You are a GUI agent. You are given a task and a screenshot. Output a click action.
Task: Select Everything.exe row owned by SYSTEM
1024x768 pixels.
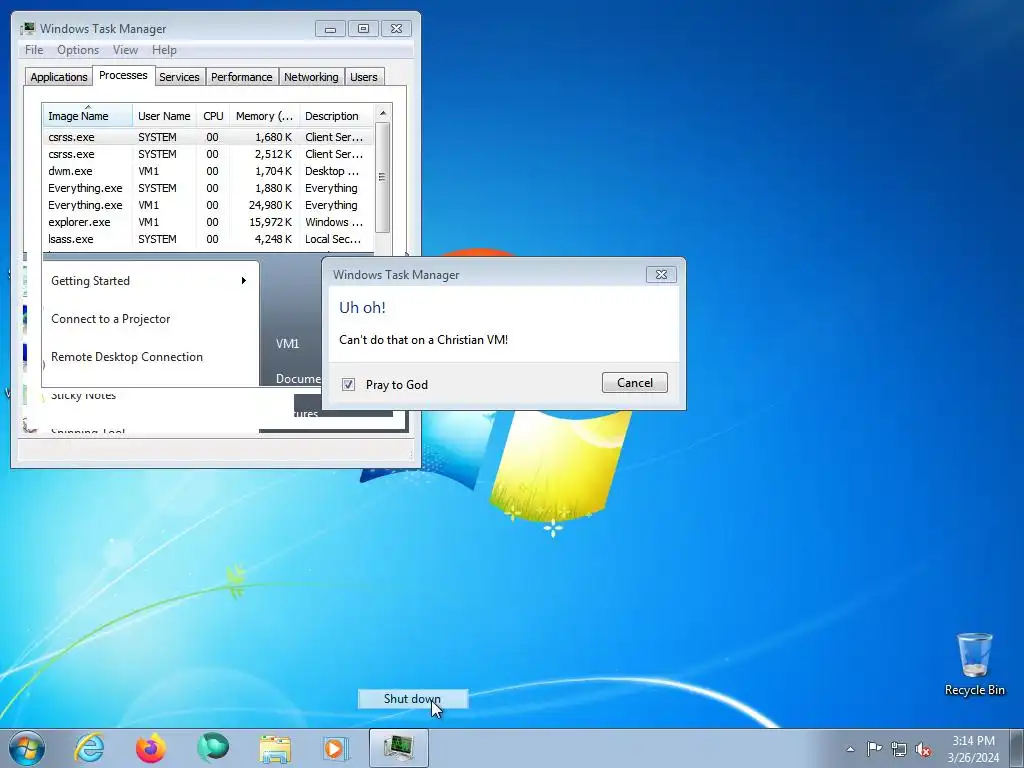click(x=208, y=188)
